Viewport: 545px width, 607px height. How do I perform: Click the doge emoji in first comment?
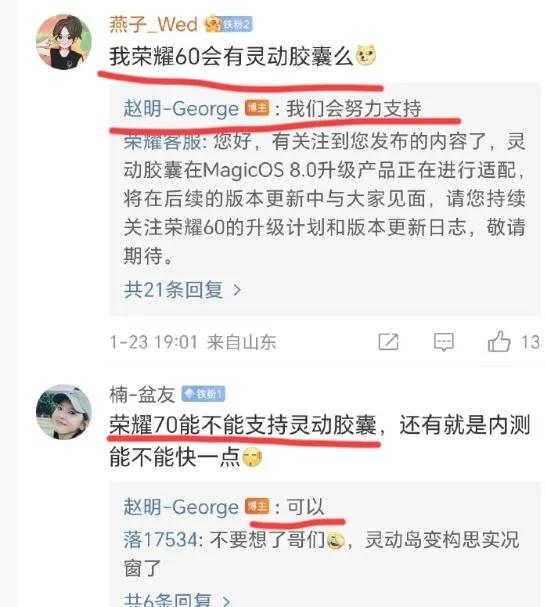[365, 55]
